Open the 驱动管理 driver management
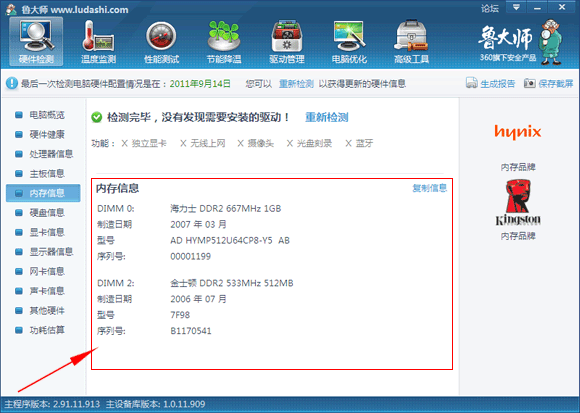This screenshot has height=413, width=580. [287, 42]
